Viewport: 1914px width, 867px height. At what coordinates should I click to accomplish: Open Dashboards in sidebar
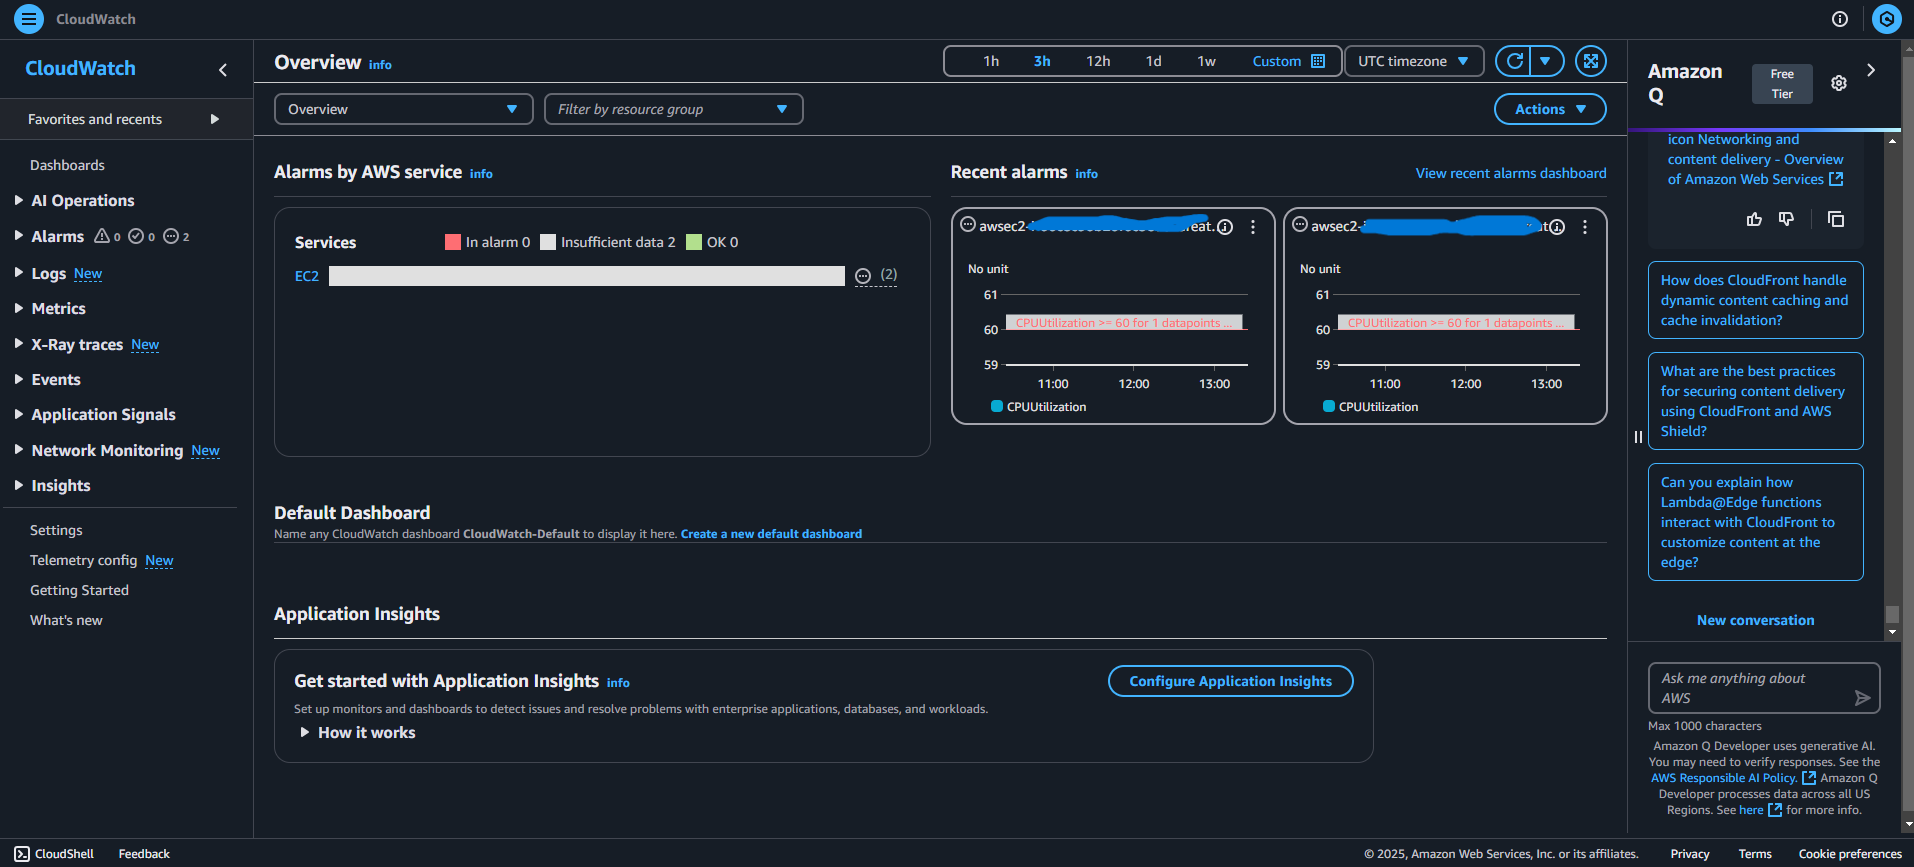tap(67, 165)
